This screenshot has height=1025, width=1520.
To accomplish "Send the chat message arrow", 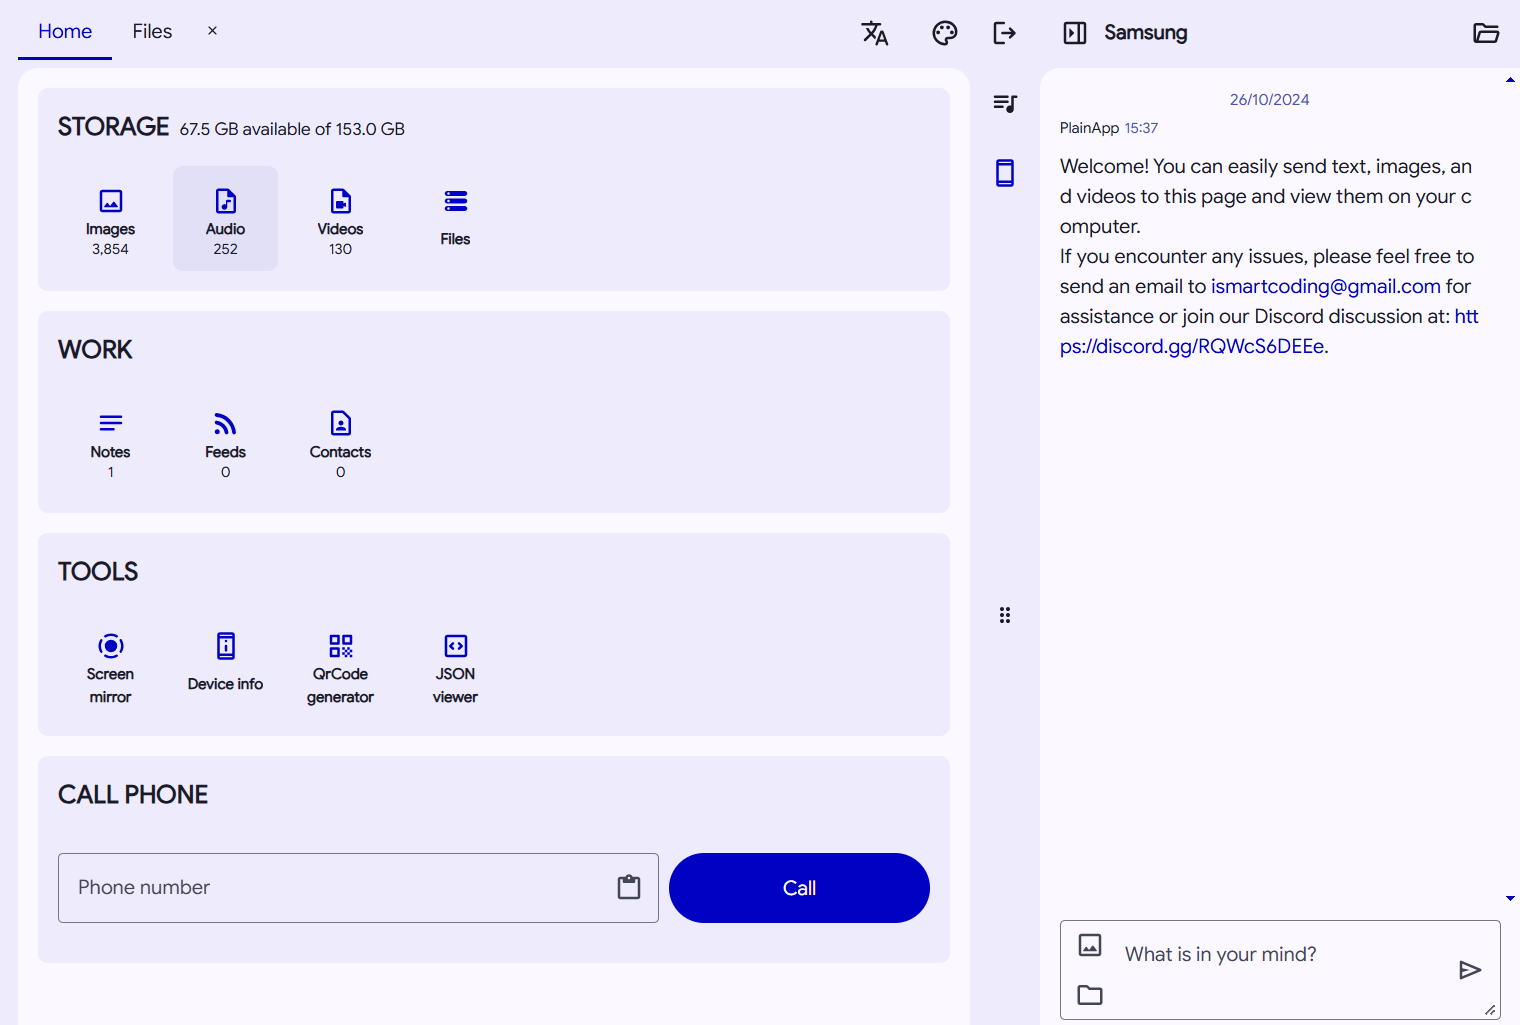I will pyautogui.click(x=1470, y=970).
